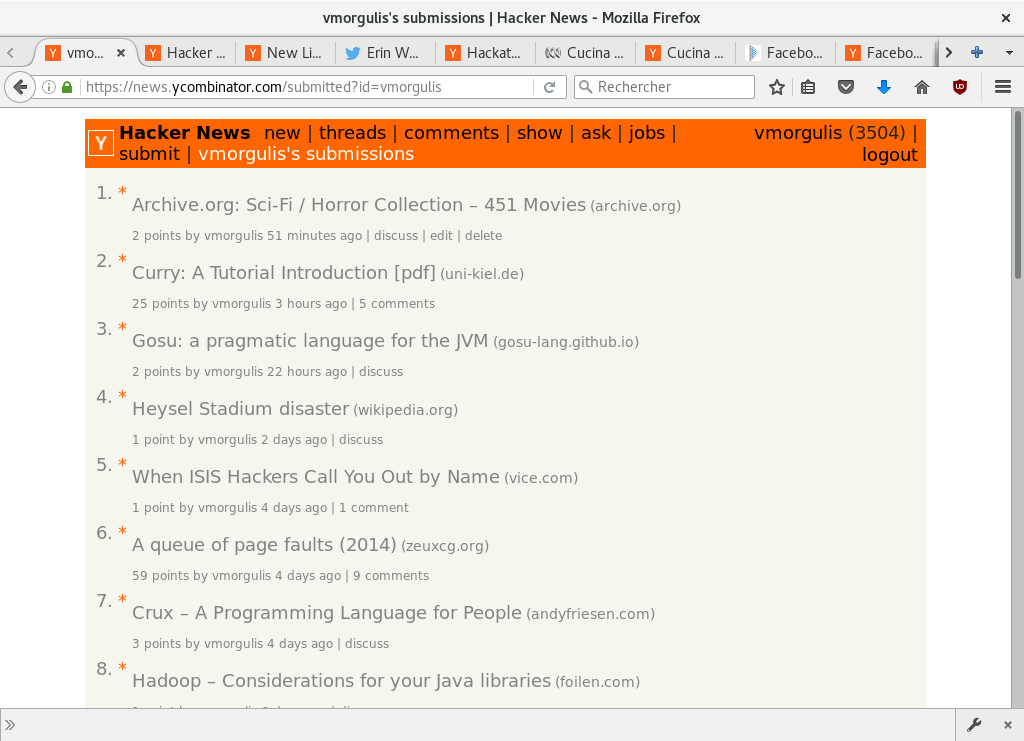Open the Firefox hamburger menu

1003,87
